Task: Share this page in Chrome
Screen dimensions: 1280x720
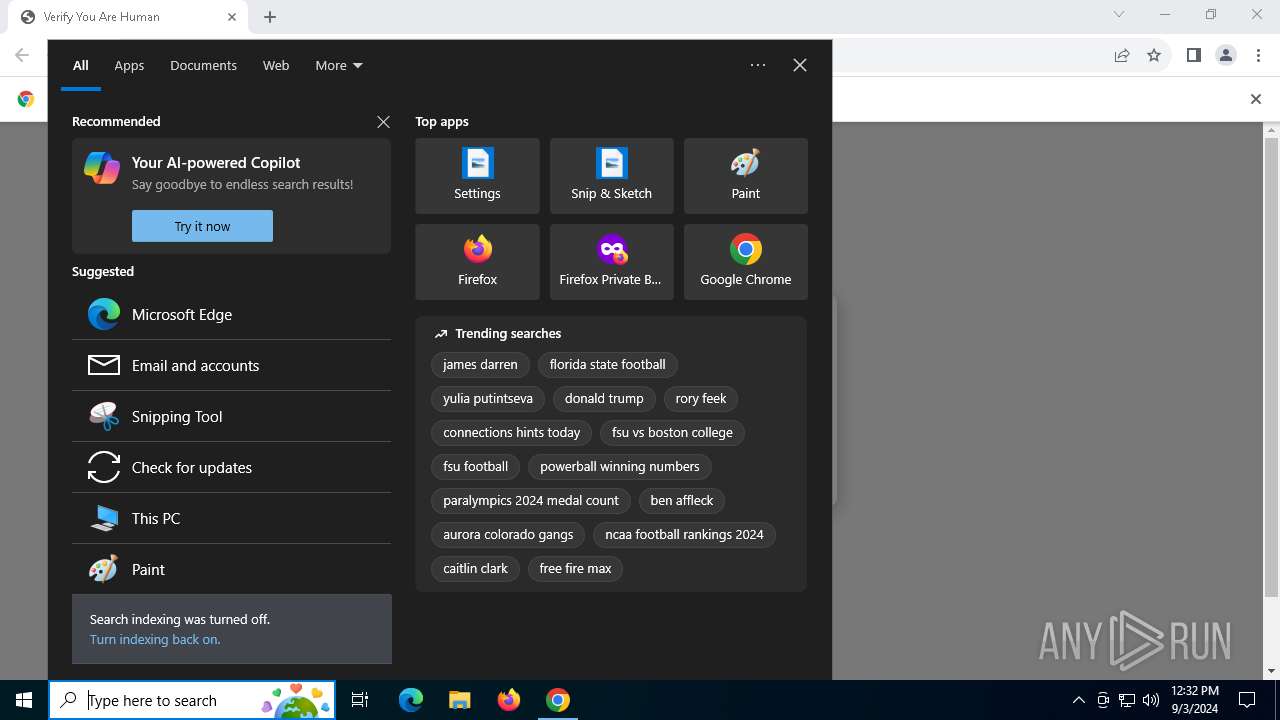Action: [x=1122, y=56]
